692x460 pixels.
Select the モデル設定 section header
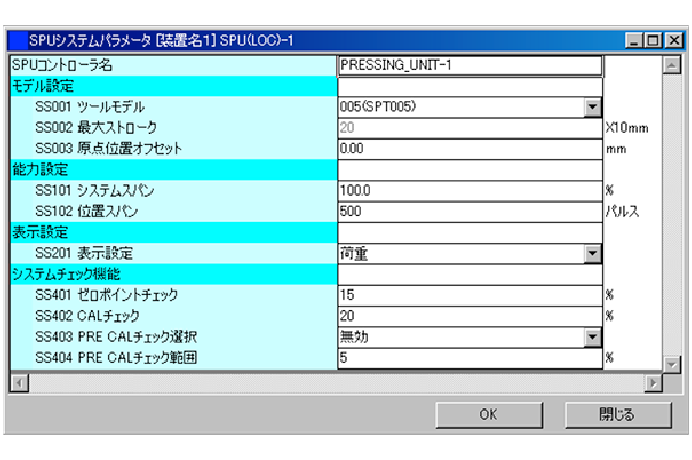click(x=174, y=86)
